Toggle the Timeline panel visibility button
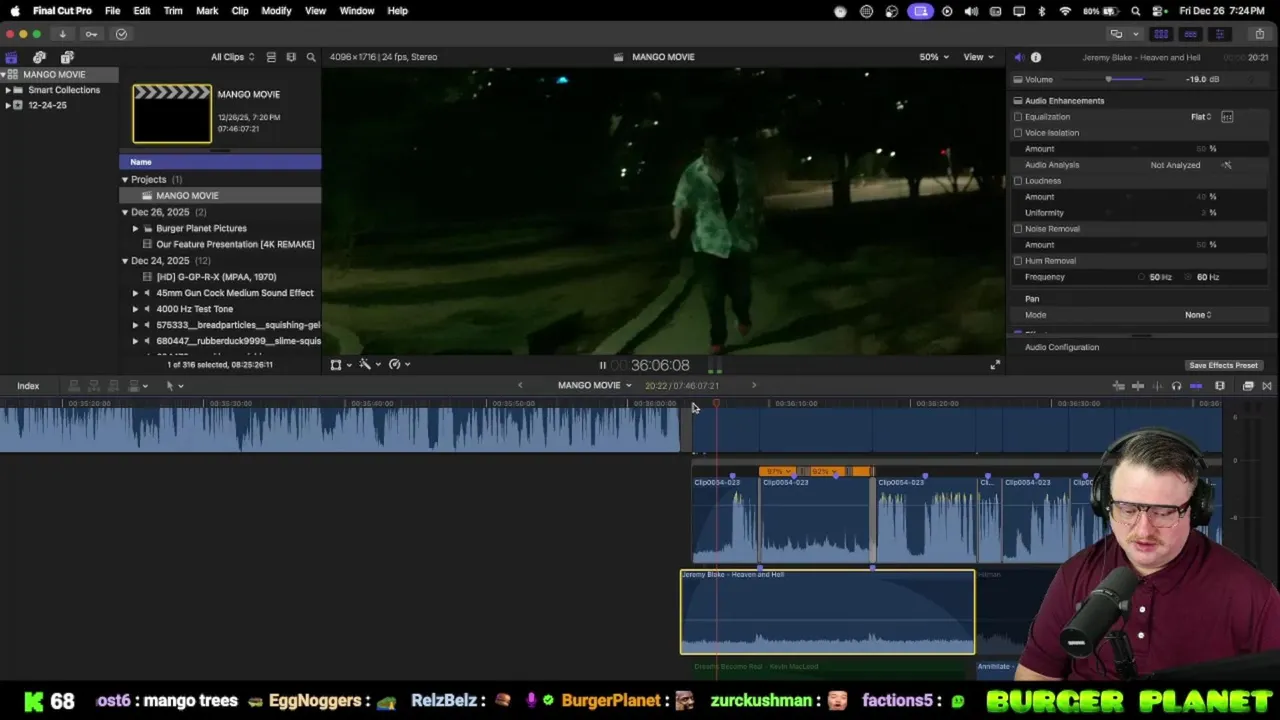The height and width of the screenshot is (720, 1280). point(1190,34)
